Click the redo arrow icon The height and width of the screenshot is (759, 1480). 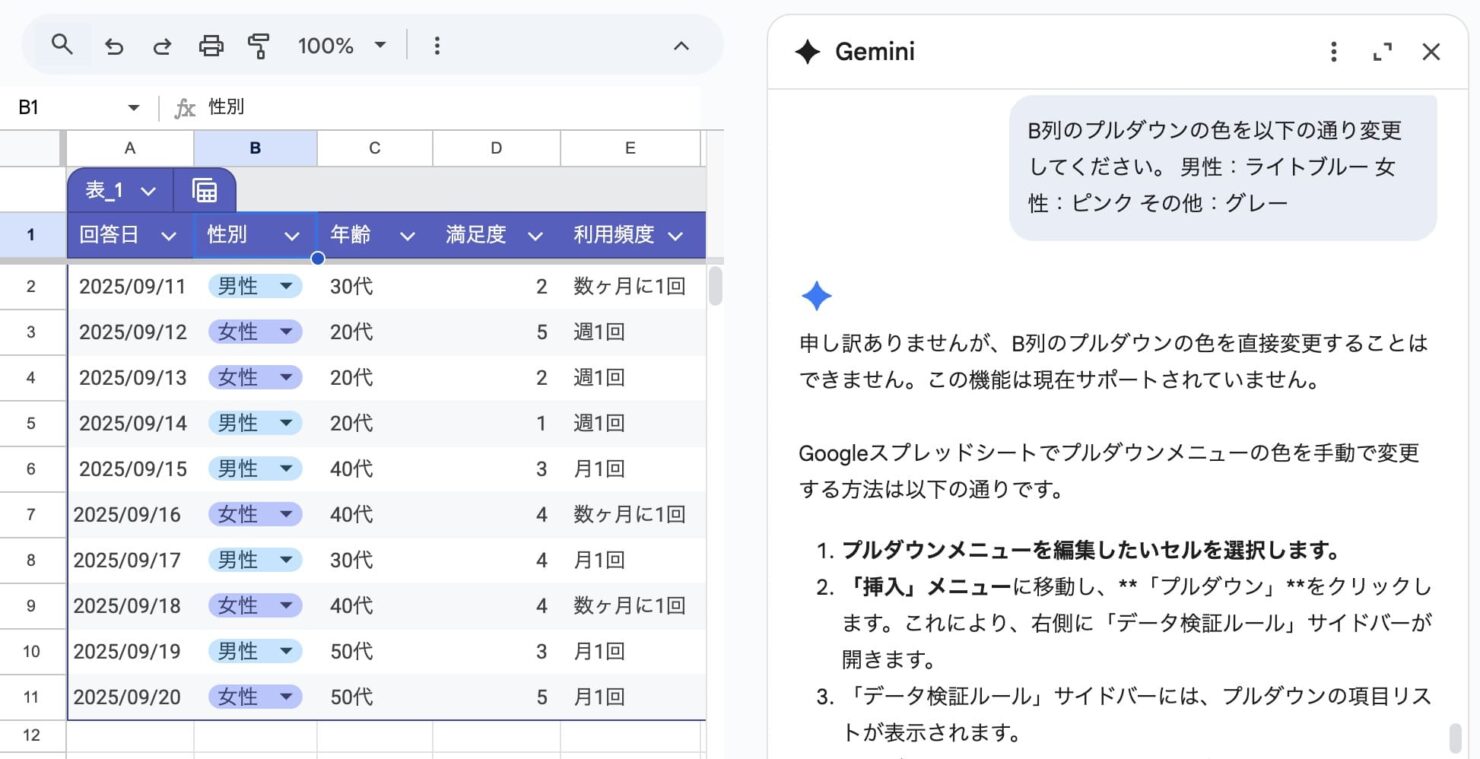click(161, 46)
